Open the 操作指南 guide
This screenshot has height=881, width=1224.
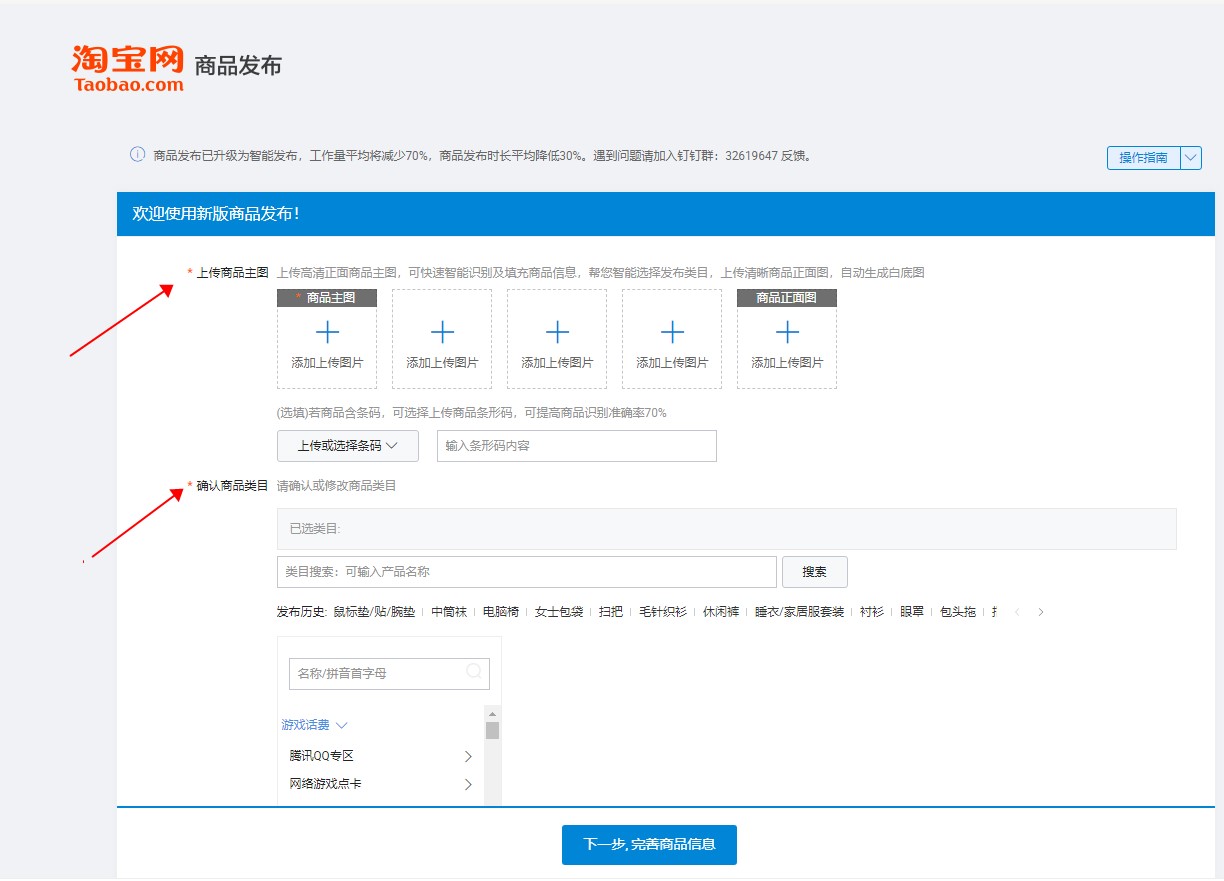[x=1141, y=157]
